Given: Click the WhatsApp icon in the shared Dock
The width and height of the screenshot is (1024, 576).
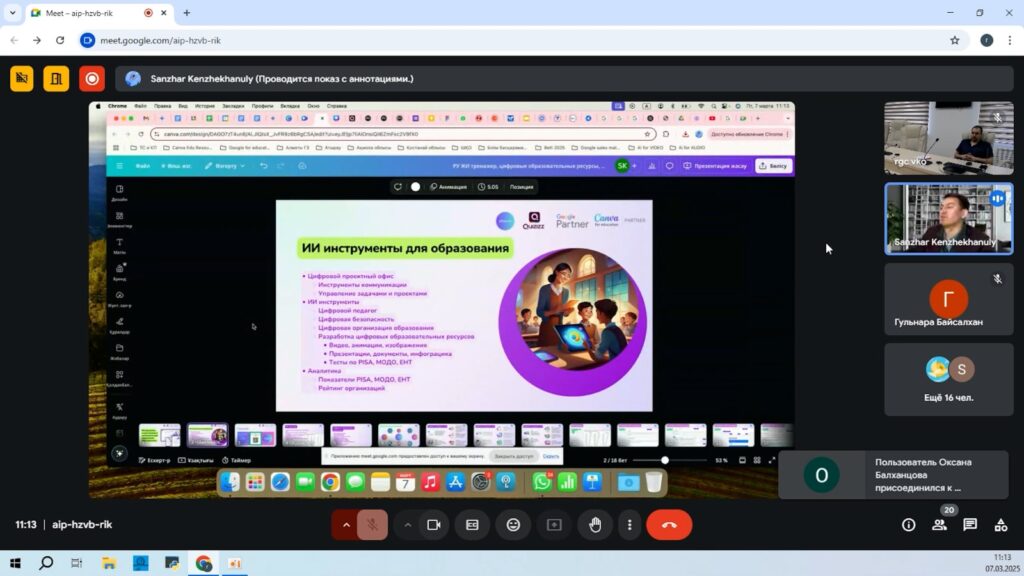Looking at the screenshot, I should tap(541, 482).
